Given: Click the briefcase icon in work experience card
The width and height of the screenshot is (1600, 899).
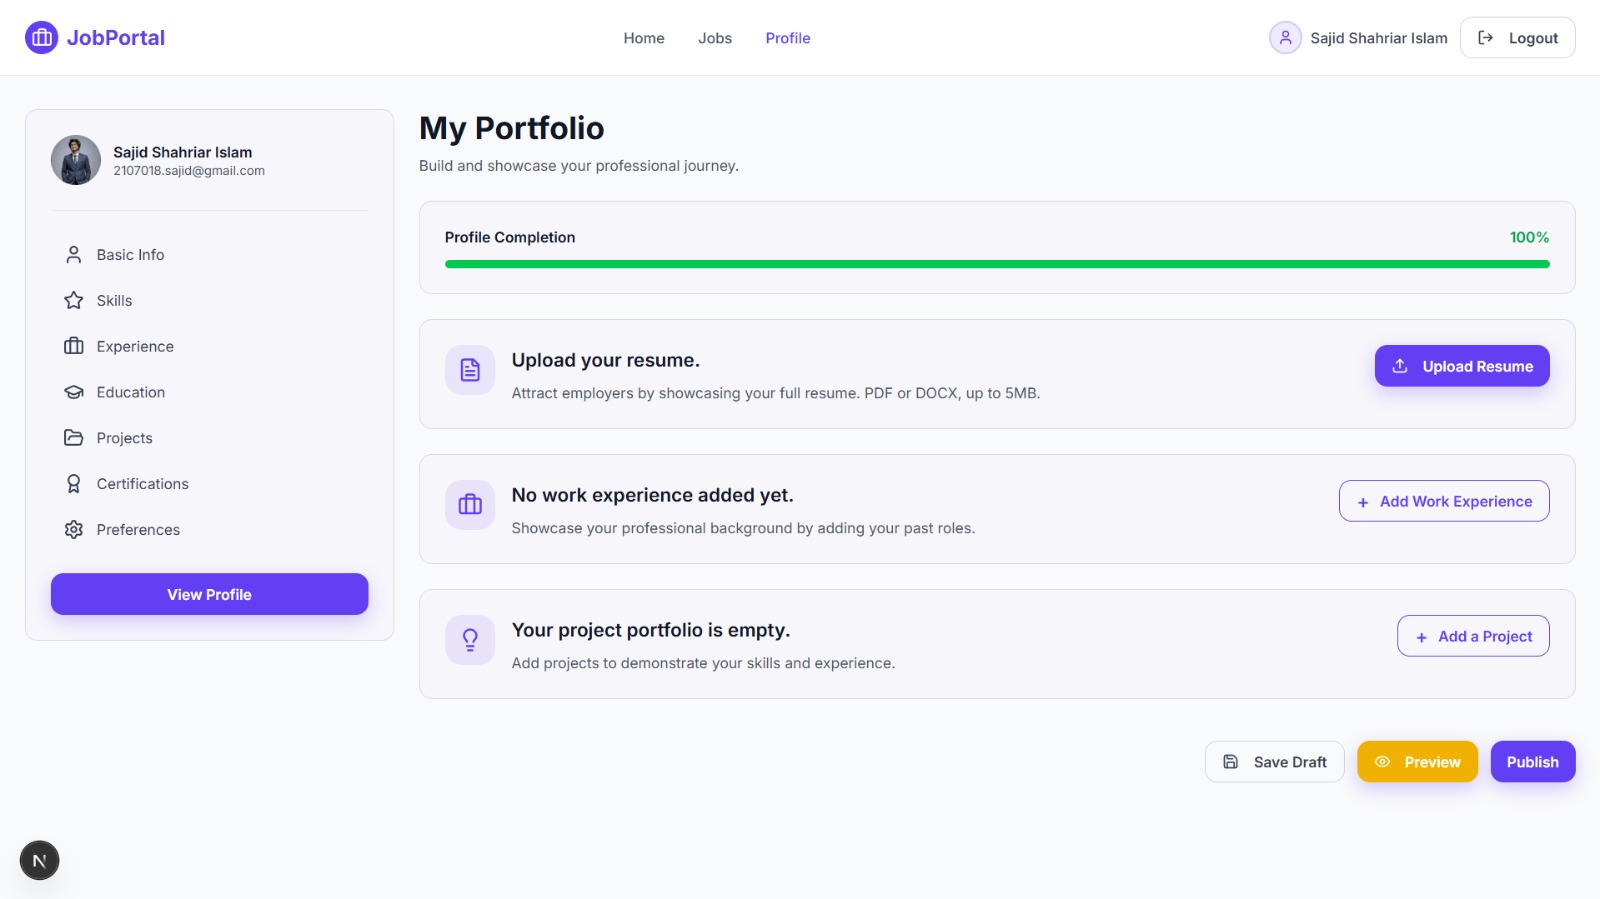Looking at the screenshot, I should (470, 505).
